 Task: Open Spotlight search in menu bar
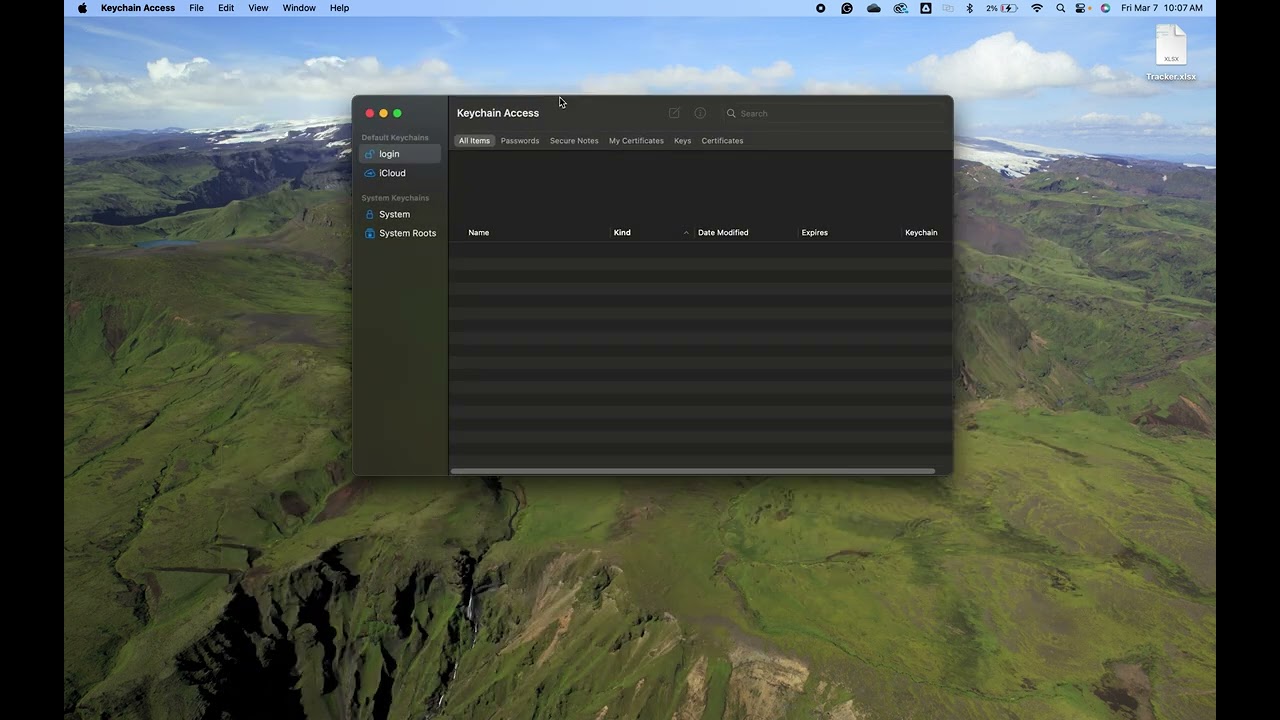pos(1060,8)
